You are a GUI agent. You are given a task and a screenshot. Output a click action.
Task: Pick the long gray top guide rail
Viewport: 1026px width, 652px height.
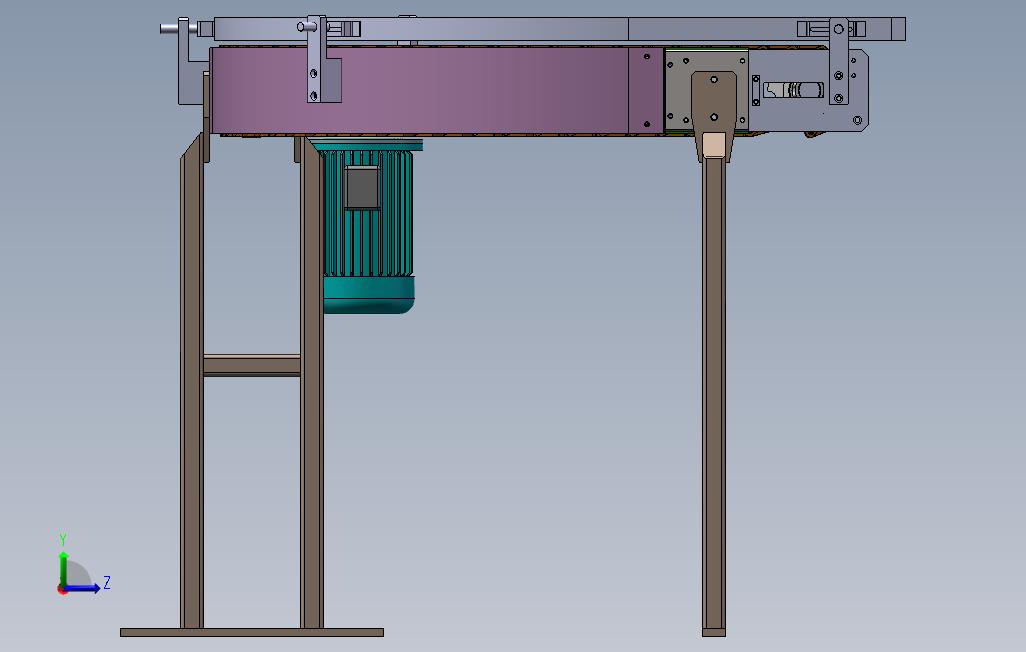point(560,29)
